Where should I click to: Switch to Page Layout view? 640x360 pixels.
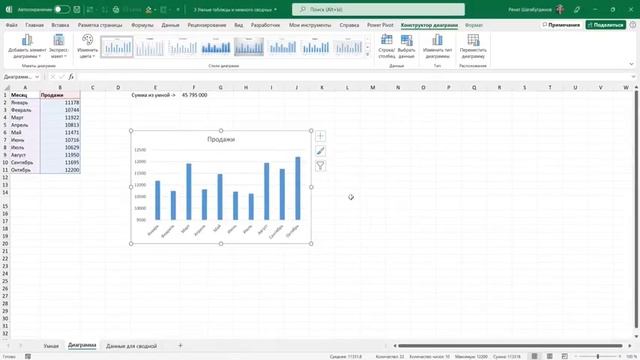pos(550,356)
